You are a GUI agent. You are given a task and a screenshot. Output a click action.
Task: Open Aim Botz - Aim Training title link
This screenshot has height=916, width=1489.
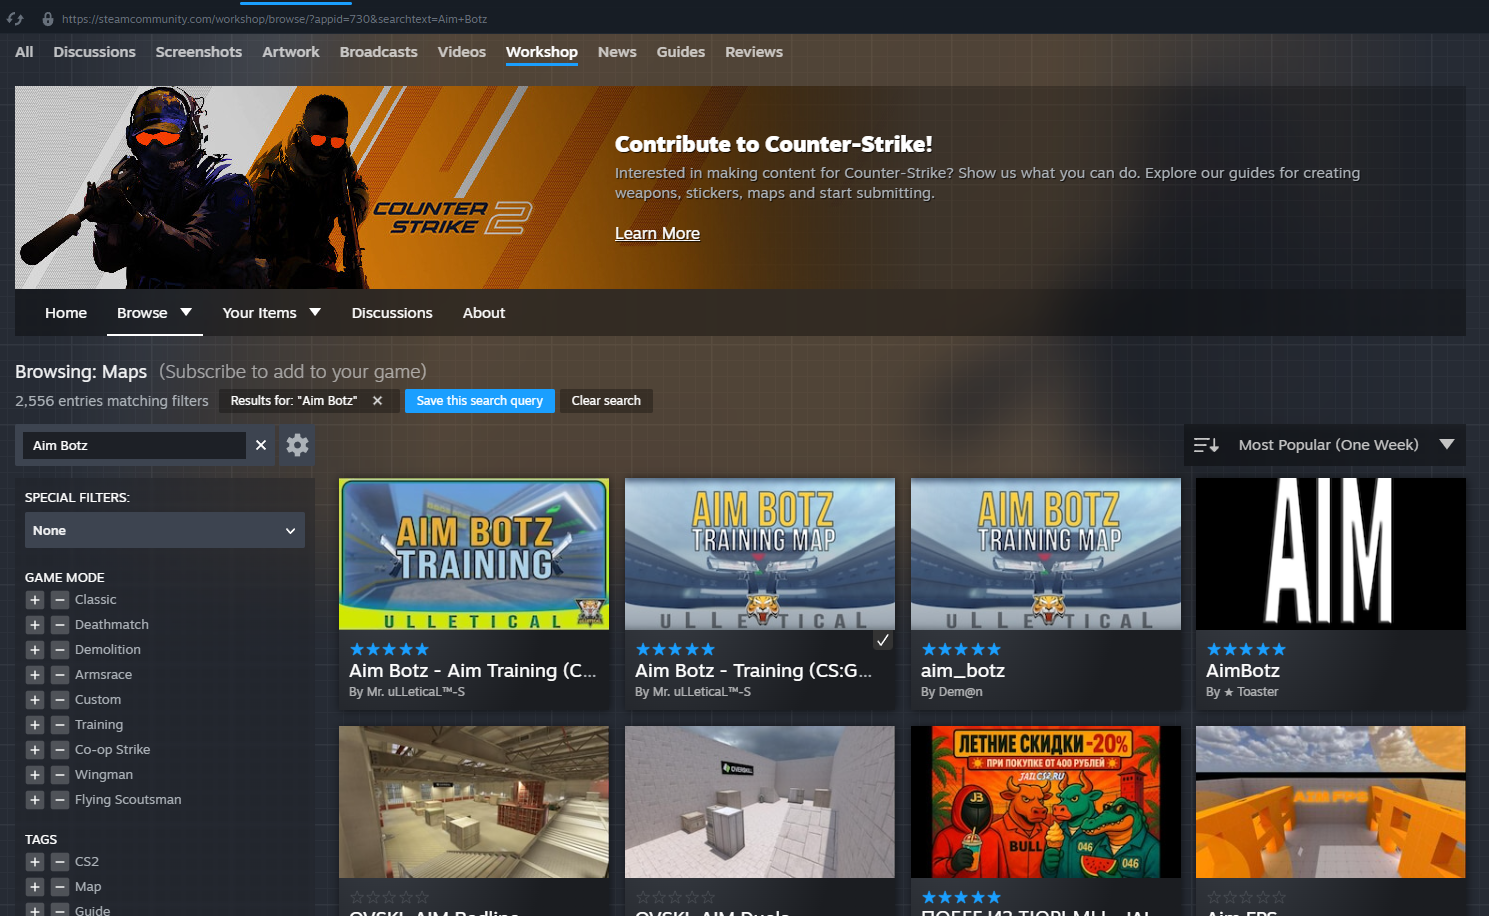point(472,671)
